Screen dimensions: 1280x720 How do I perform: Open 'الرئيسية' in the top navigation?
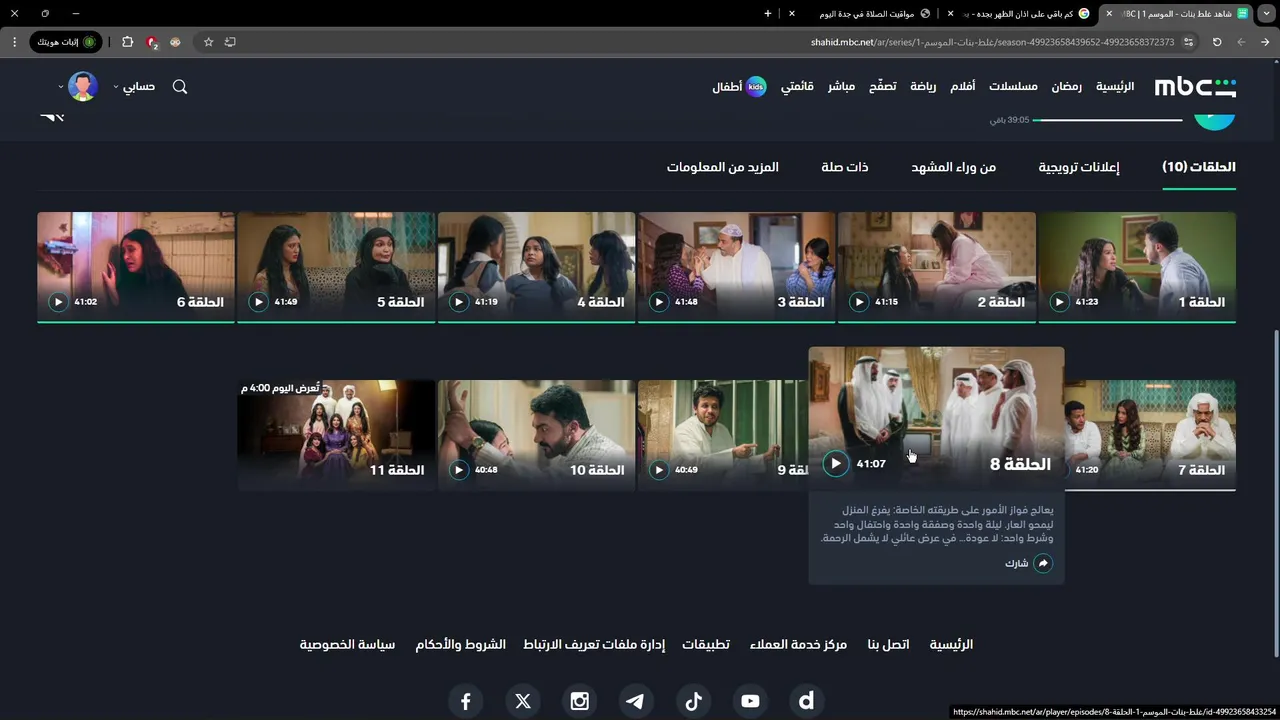[1115, 87]
